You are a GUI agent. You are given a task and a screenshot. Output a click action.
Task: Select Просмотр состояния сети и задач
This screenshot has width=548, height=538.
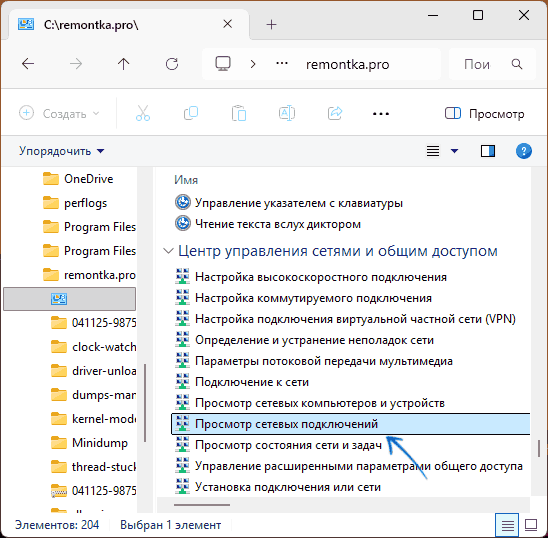click(278, 445)
